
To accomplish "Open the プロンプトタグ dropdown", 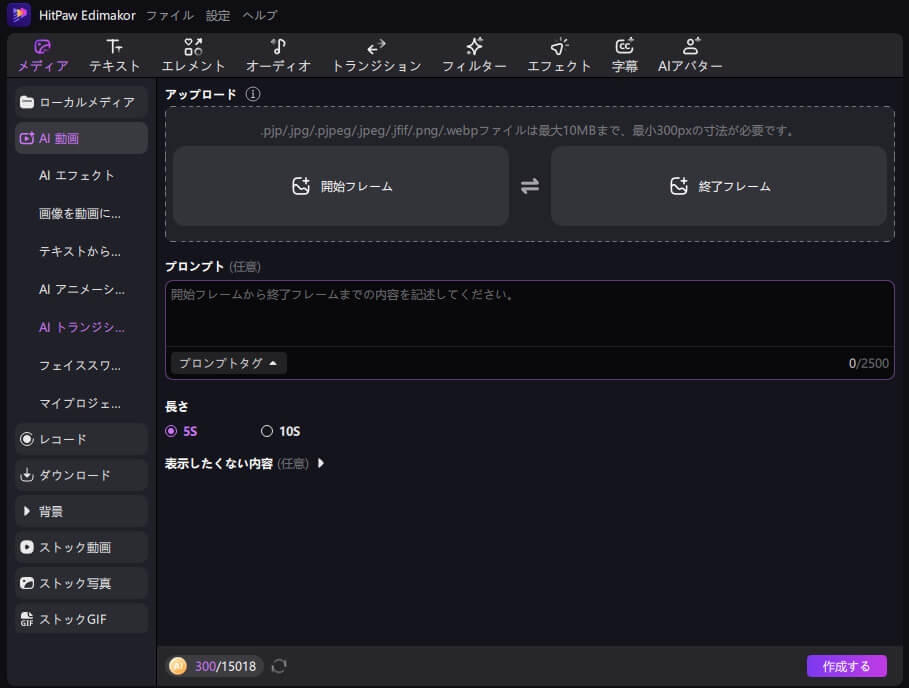I will point(228,363).
